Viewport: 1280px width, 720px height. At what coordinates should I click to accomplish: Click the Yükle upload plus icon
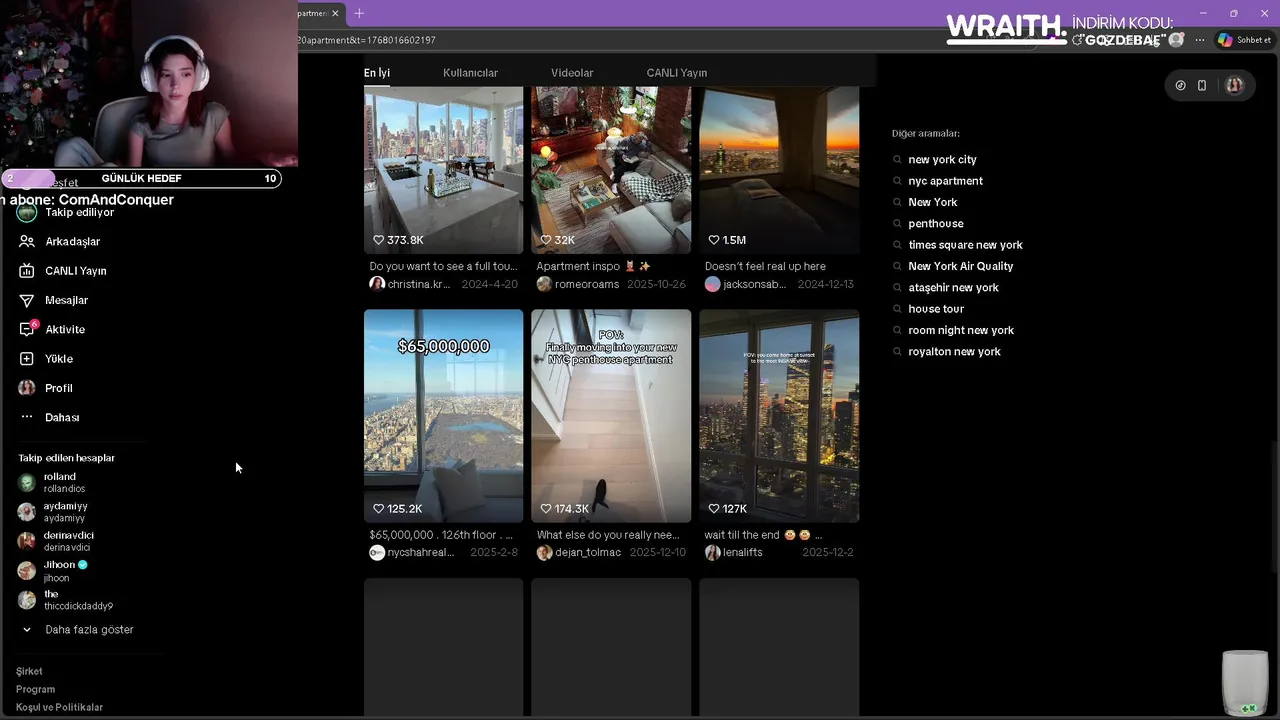pos(27,358)
